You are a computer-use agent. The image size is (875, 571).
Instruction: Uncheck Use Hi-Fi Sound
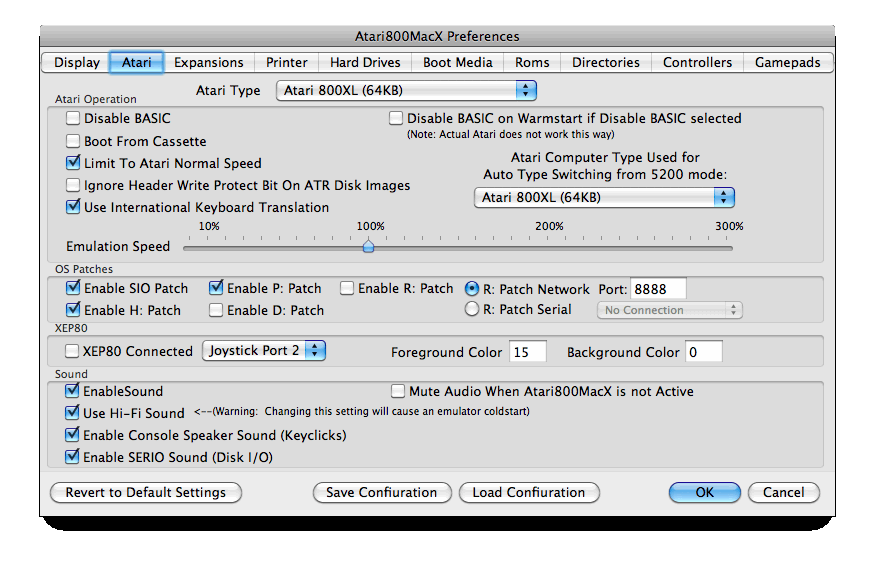[72, 413]
